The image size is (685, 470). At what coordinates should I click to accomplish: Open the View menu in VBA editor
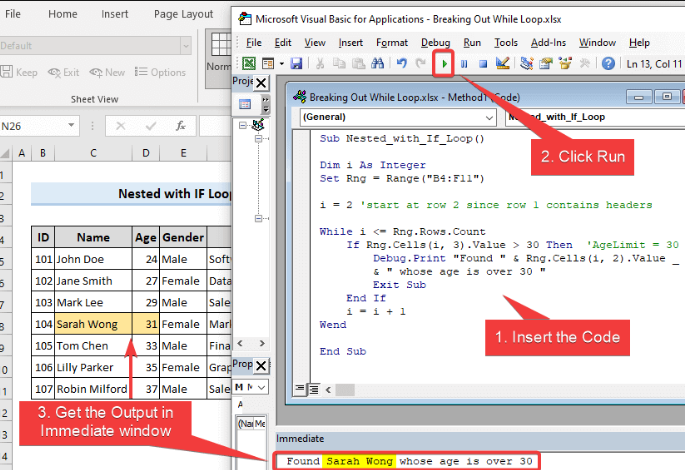(x=315, y=43)
